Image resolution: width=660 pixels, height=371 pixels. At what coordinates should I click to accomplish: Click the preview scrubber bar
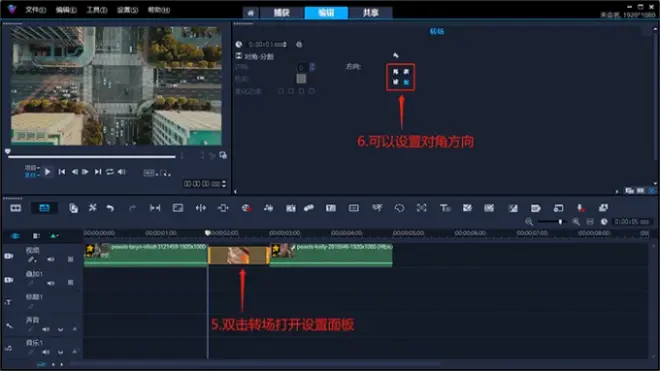[92, 157]
